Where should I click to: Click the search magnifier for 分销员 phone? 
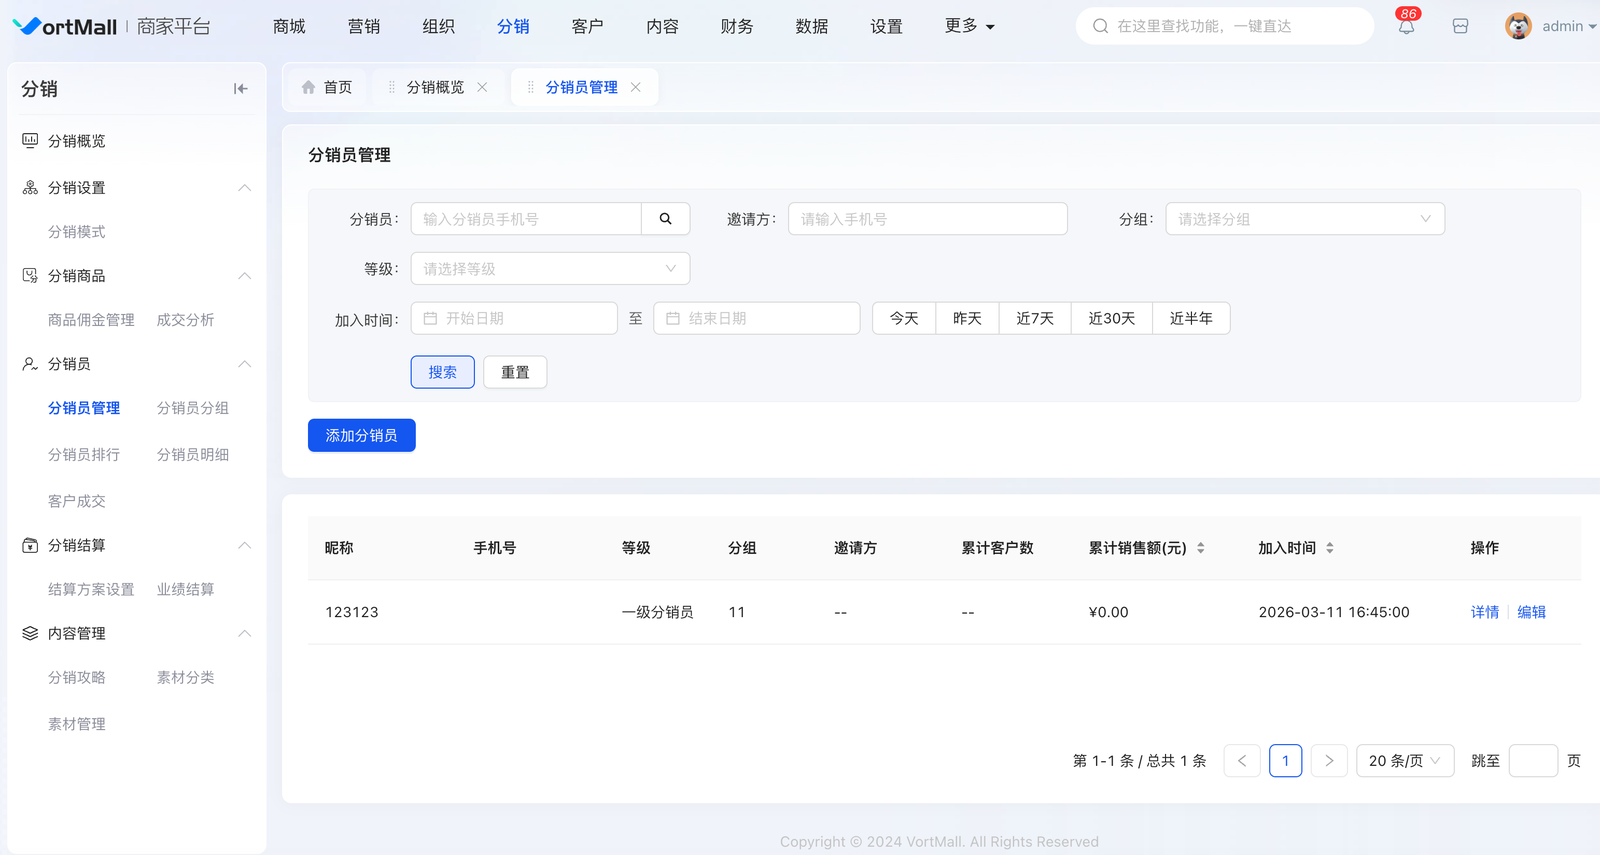(665, 219)
